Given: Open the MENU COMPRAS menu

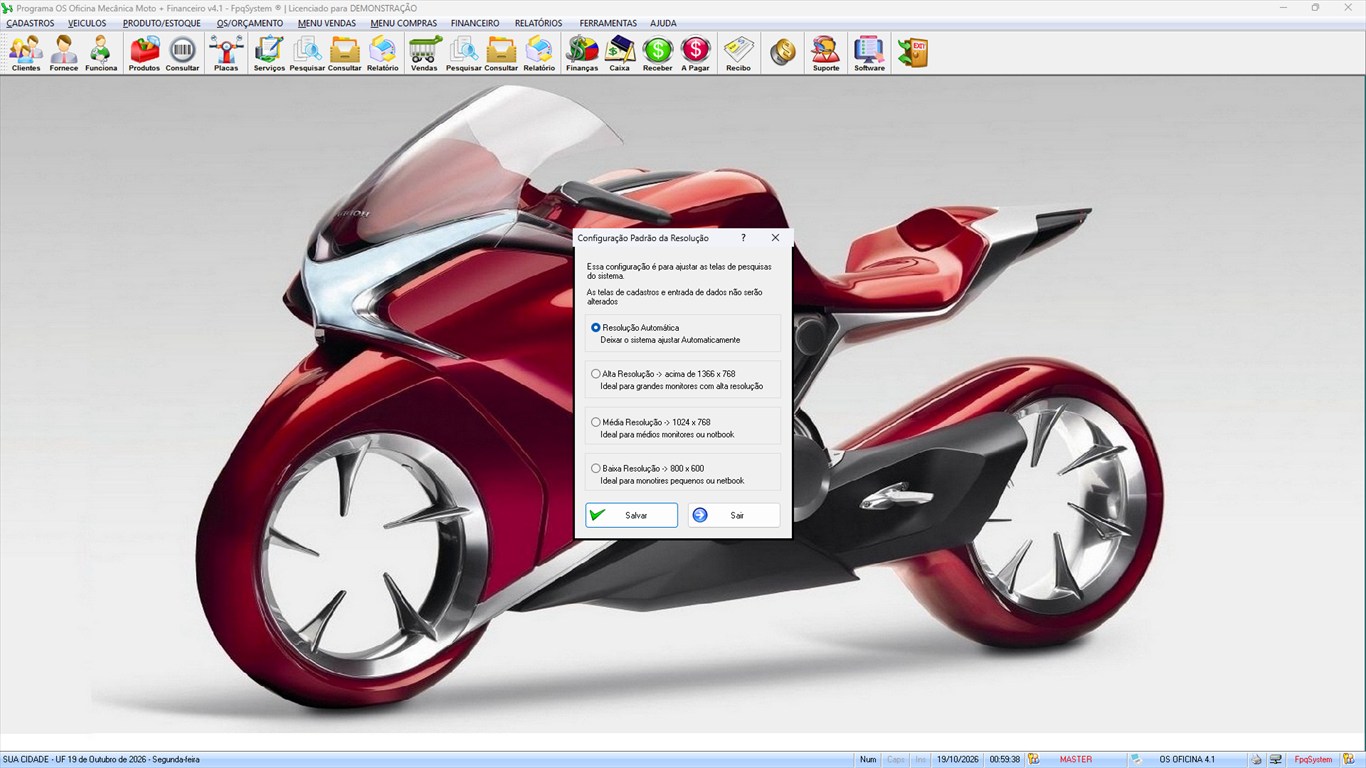Looking at the screenshot, I should [x=403, y=23].
